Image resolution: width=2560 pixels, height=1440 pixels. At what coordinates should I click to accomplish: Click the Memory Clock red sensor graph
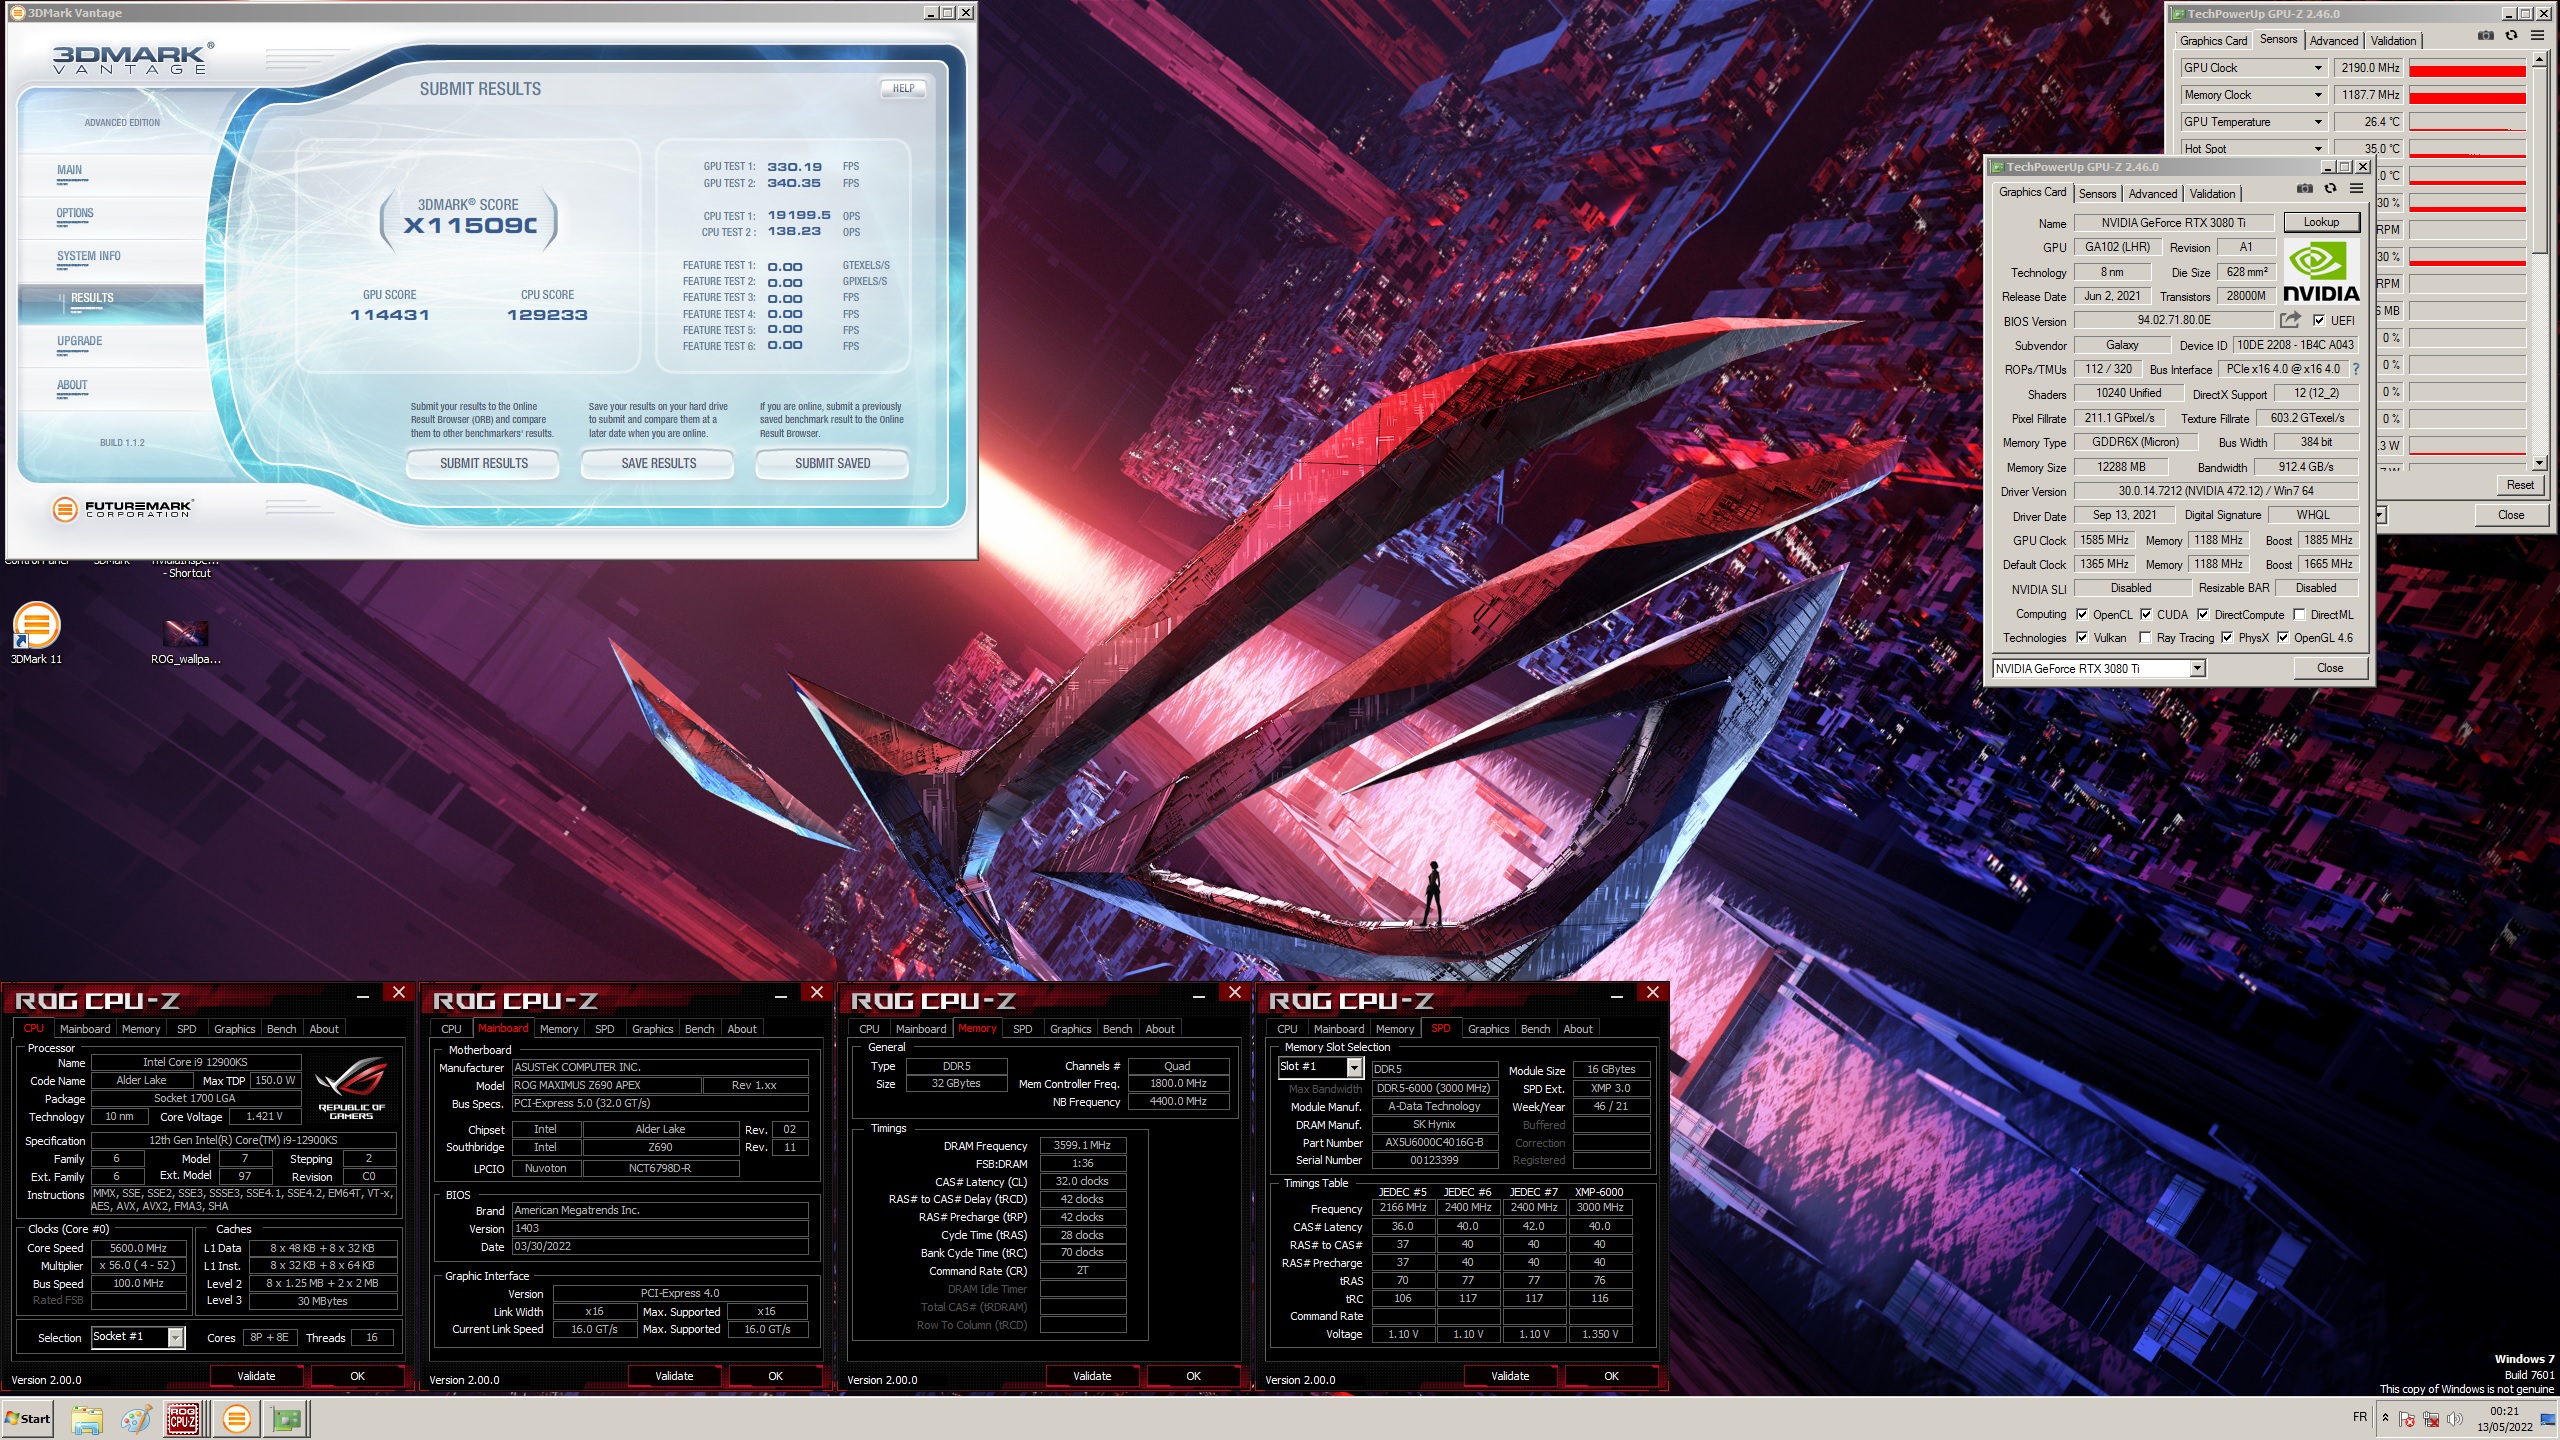click(2467, 95)
